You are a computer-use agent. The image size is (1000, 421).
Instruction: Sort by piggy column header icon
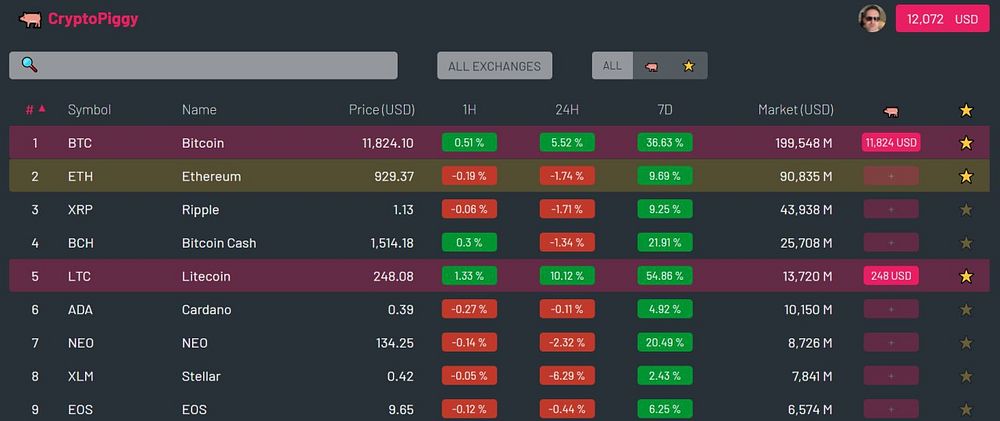[x=891, y=110]
